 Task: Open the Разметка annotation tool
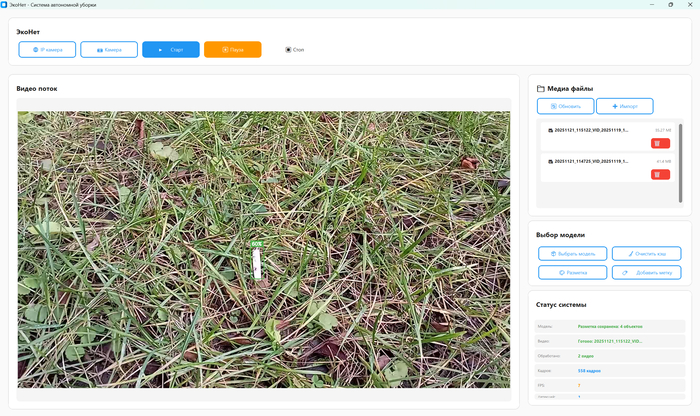click(573, 272)
